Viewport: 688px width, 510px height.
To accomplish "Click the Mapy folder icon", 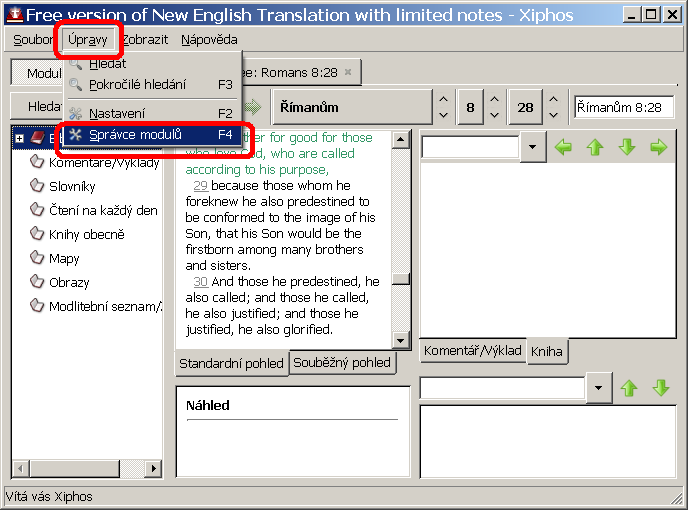I will pyautogui.click(x=37, y=258).
